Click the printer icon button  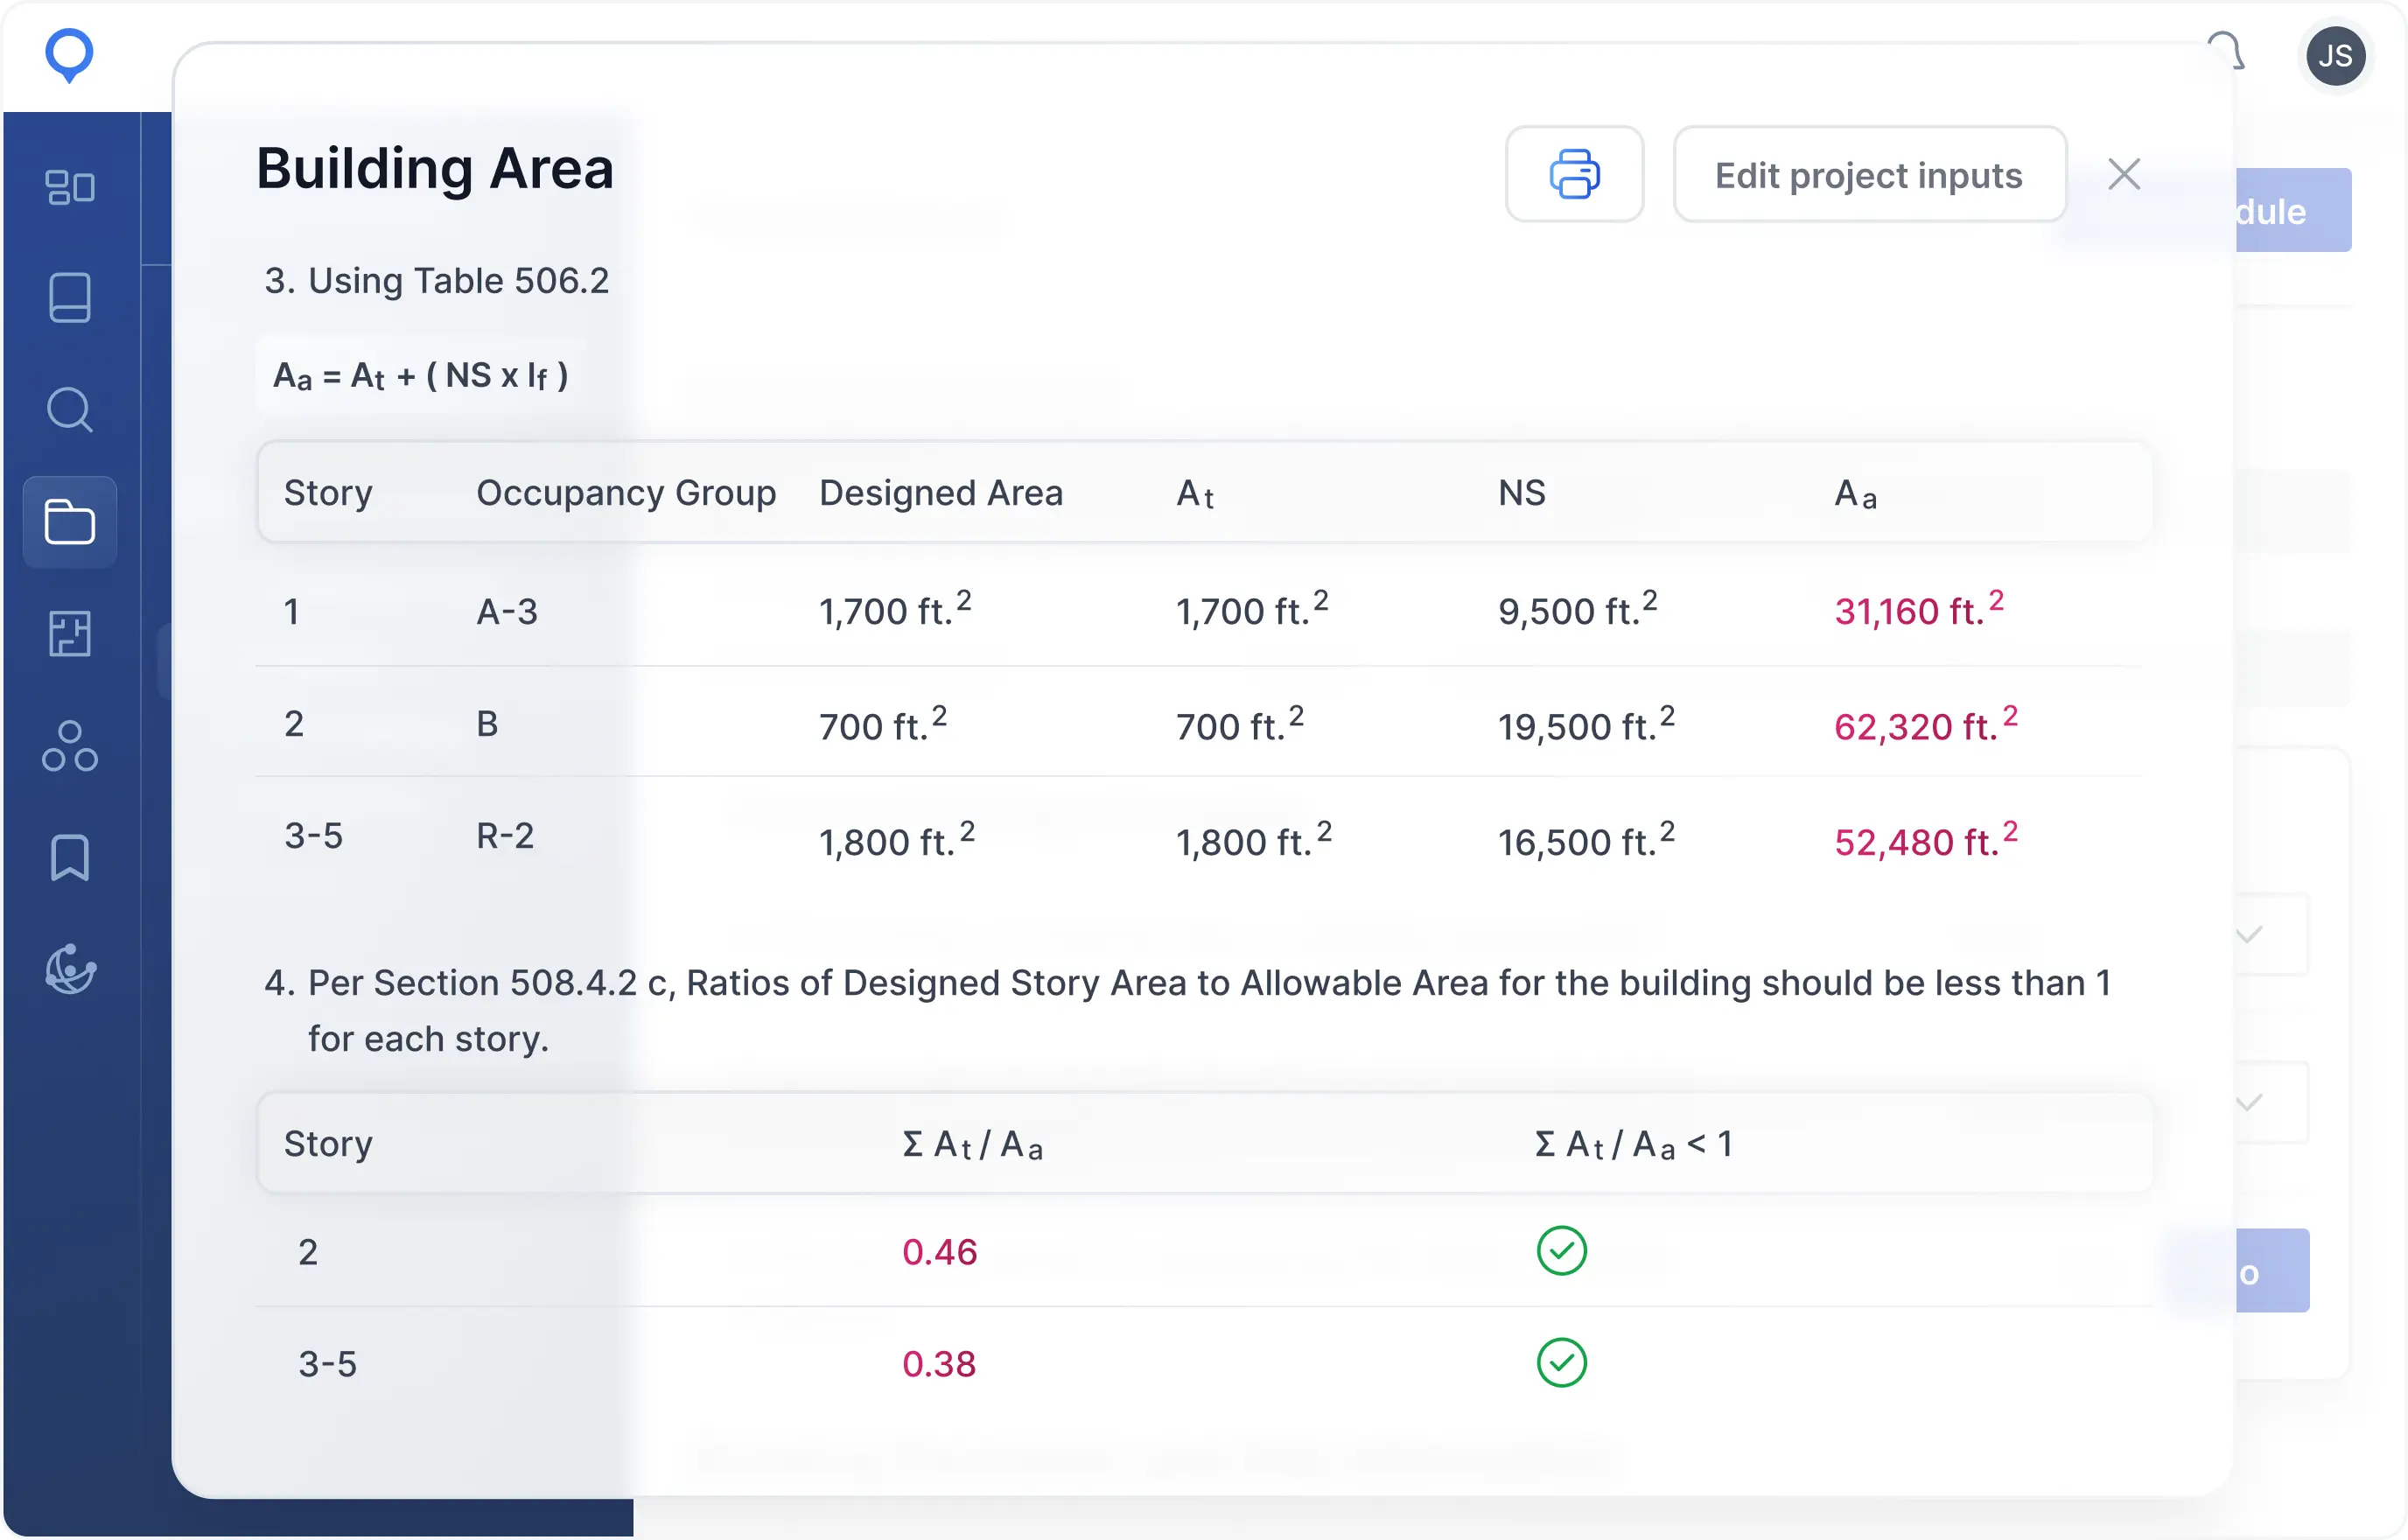1574,174
